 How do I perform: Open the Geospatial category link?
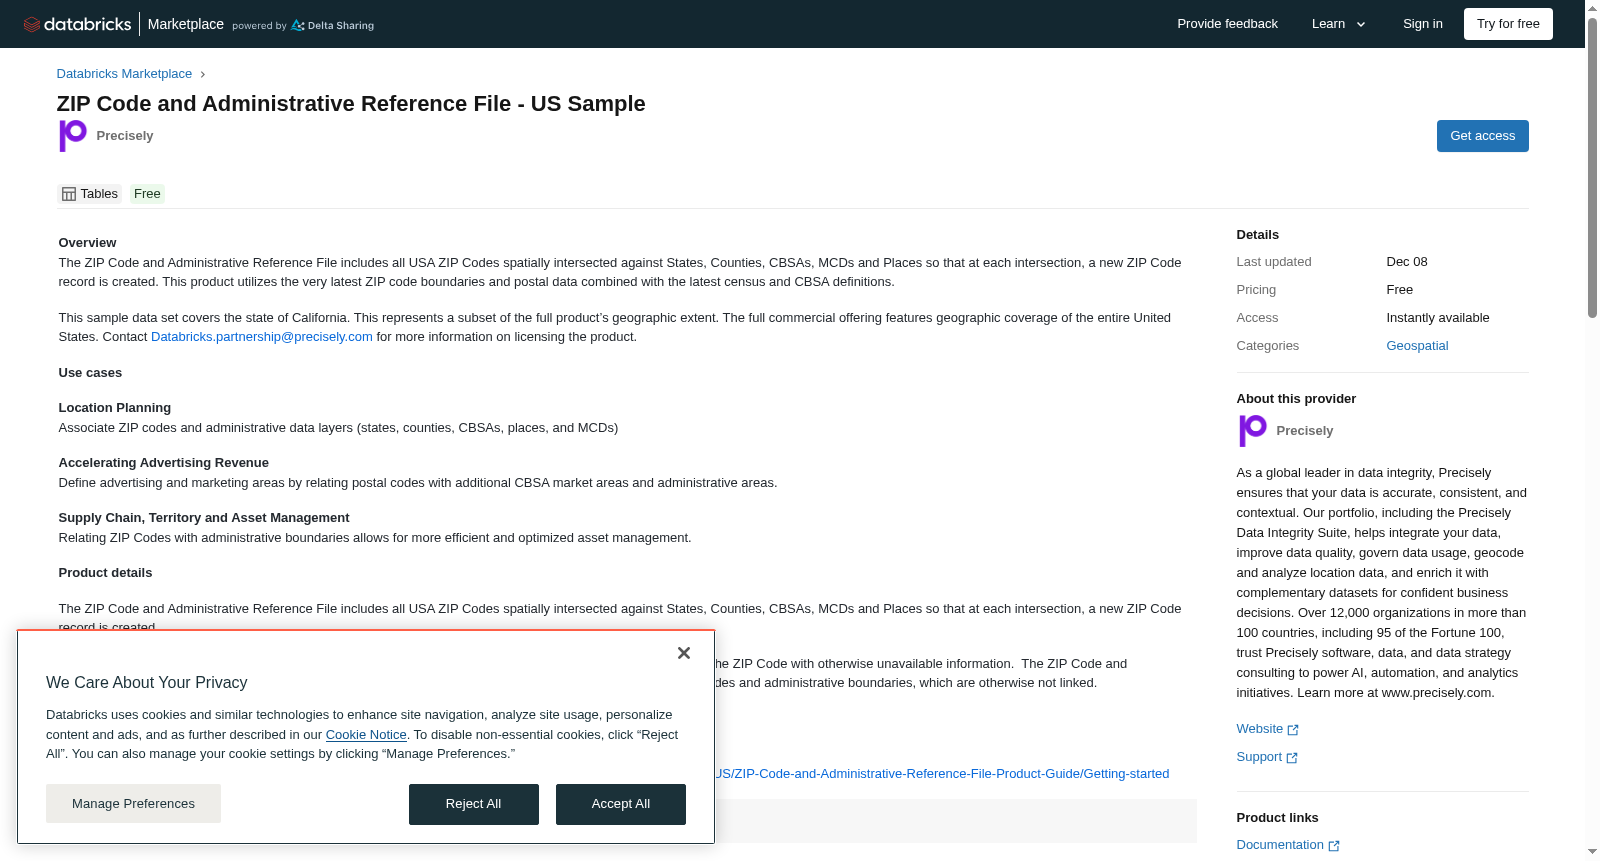click(1417, 346)
